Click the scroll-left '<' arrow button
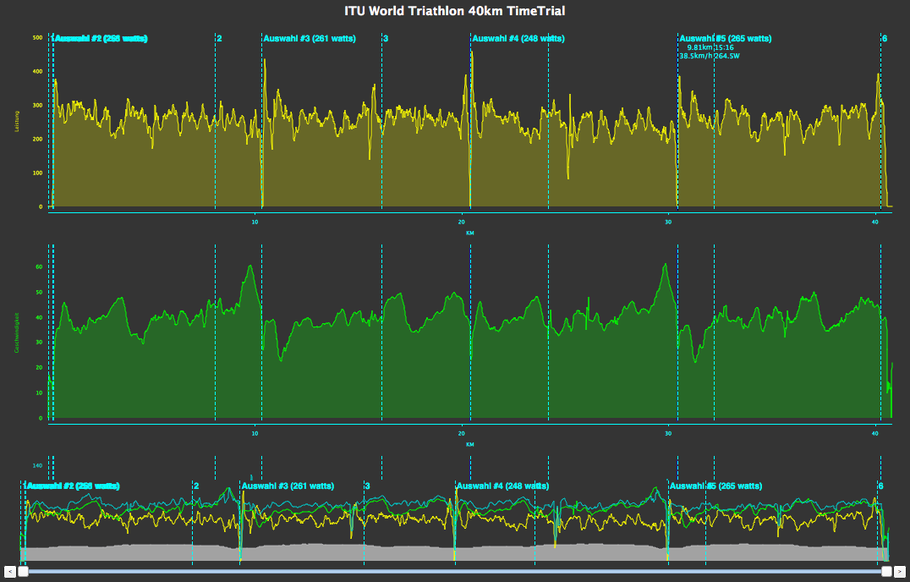 (x=9, y=572)
